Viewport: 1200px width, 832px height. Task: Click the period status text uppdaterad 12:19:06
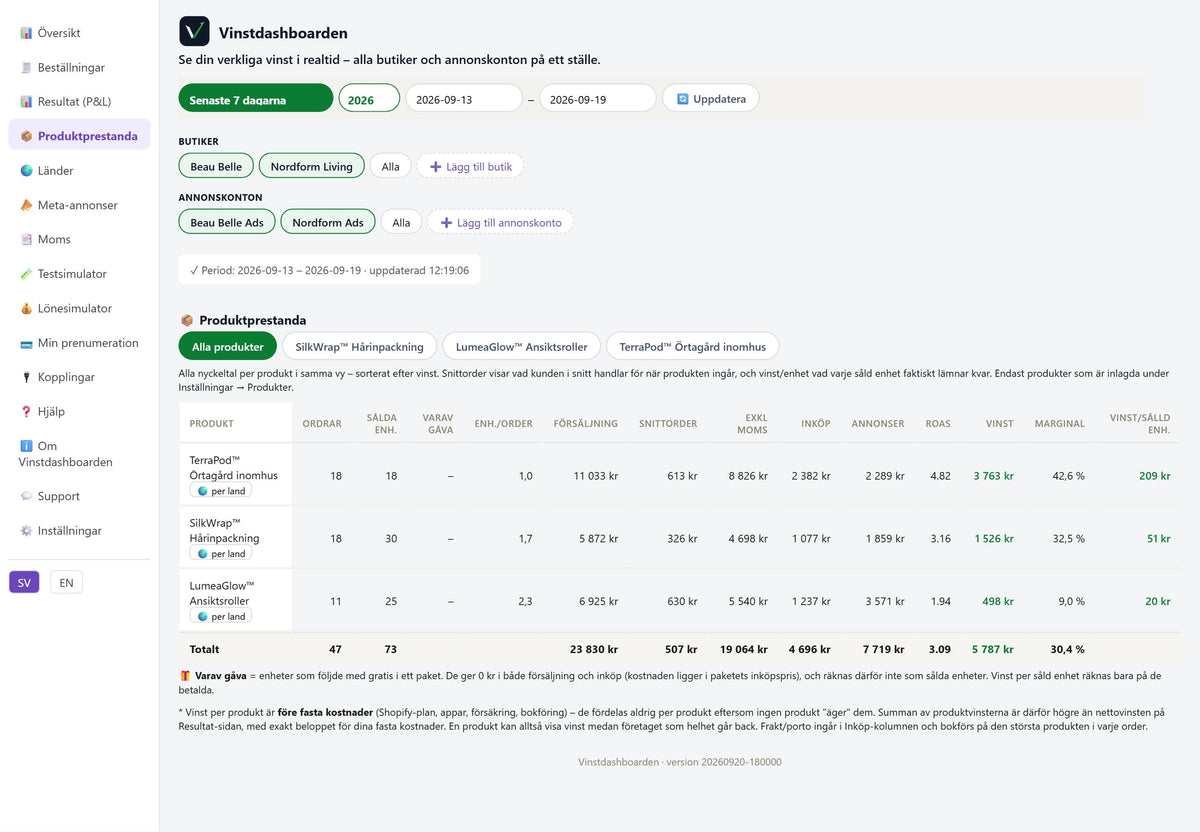tap(419, 270)
